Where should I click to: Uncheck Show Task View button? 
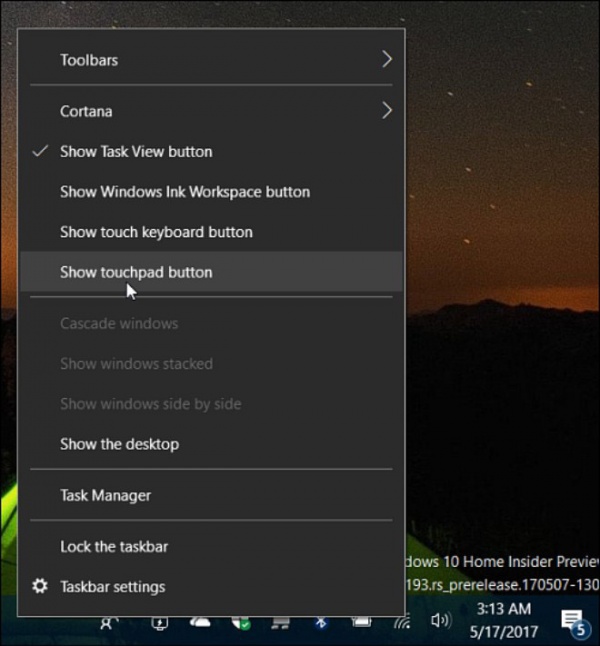pyautogui.click(x=211, y=152)
